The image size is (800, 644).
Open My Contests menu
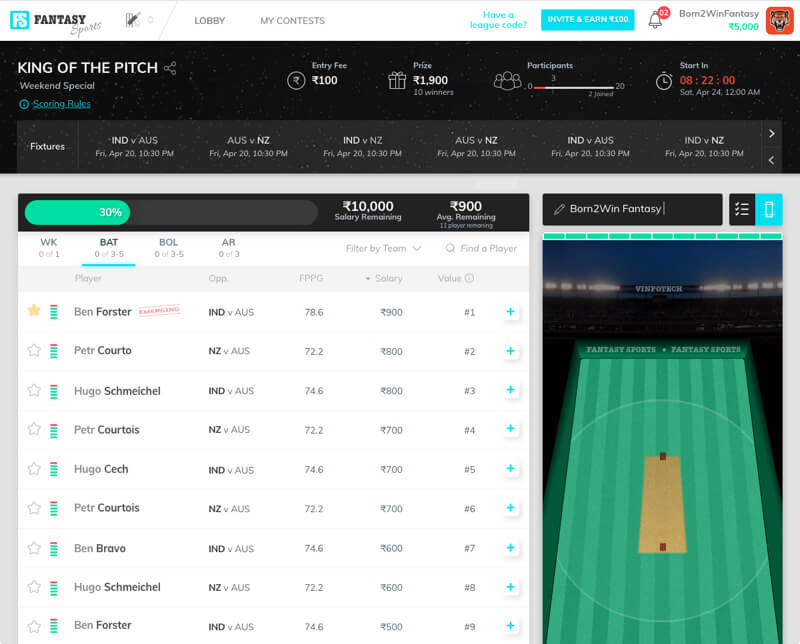tap(292, 20)
